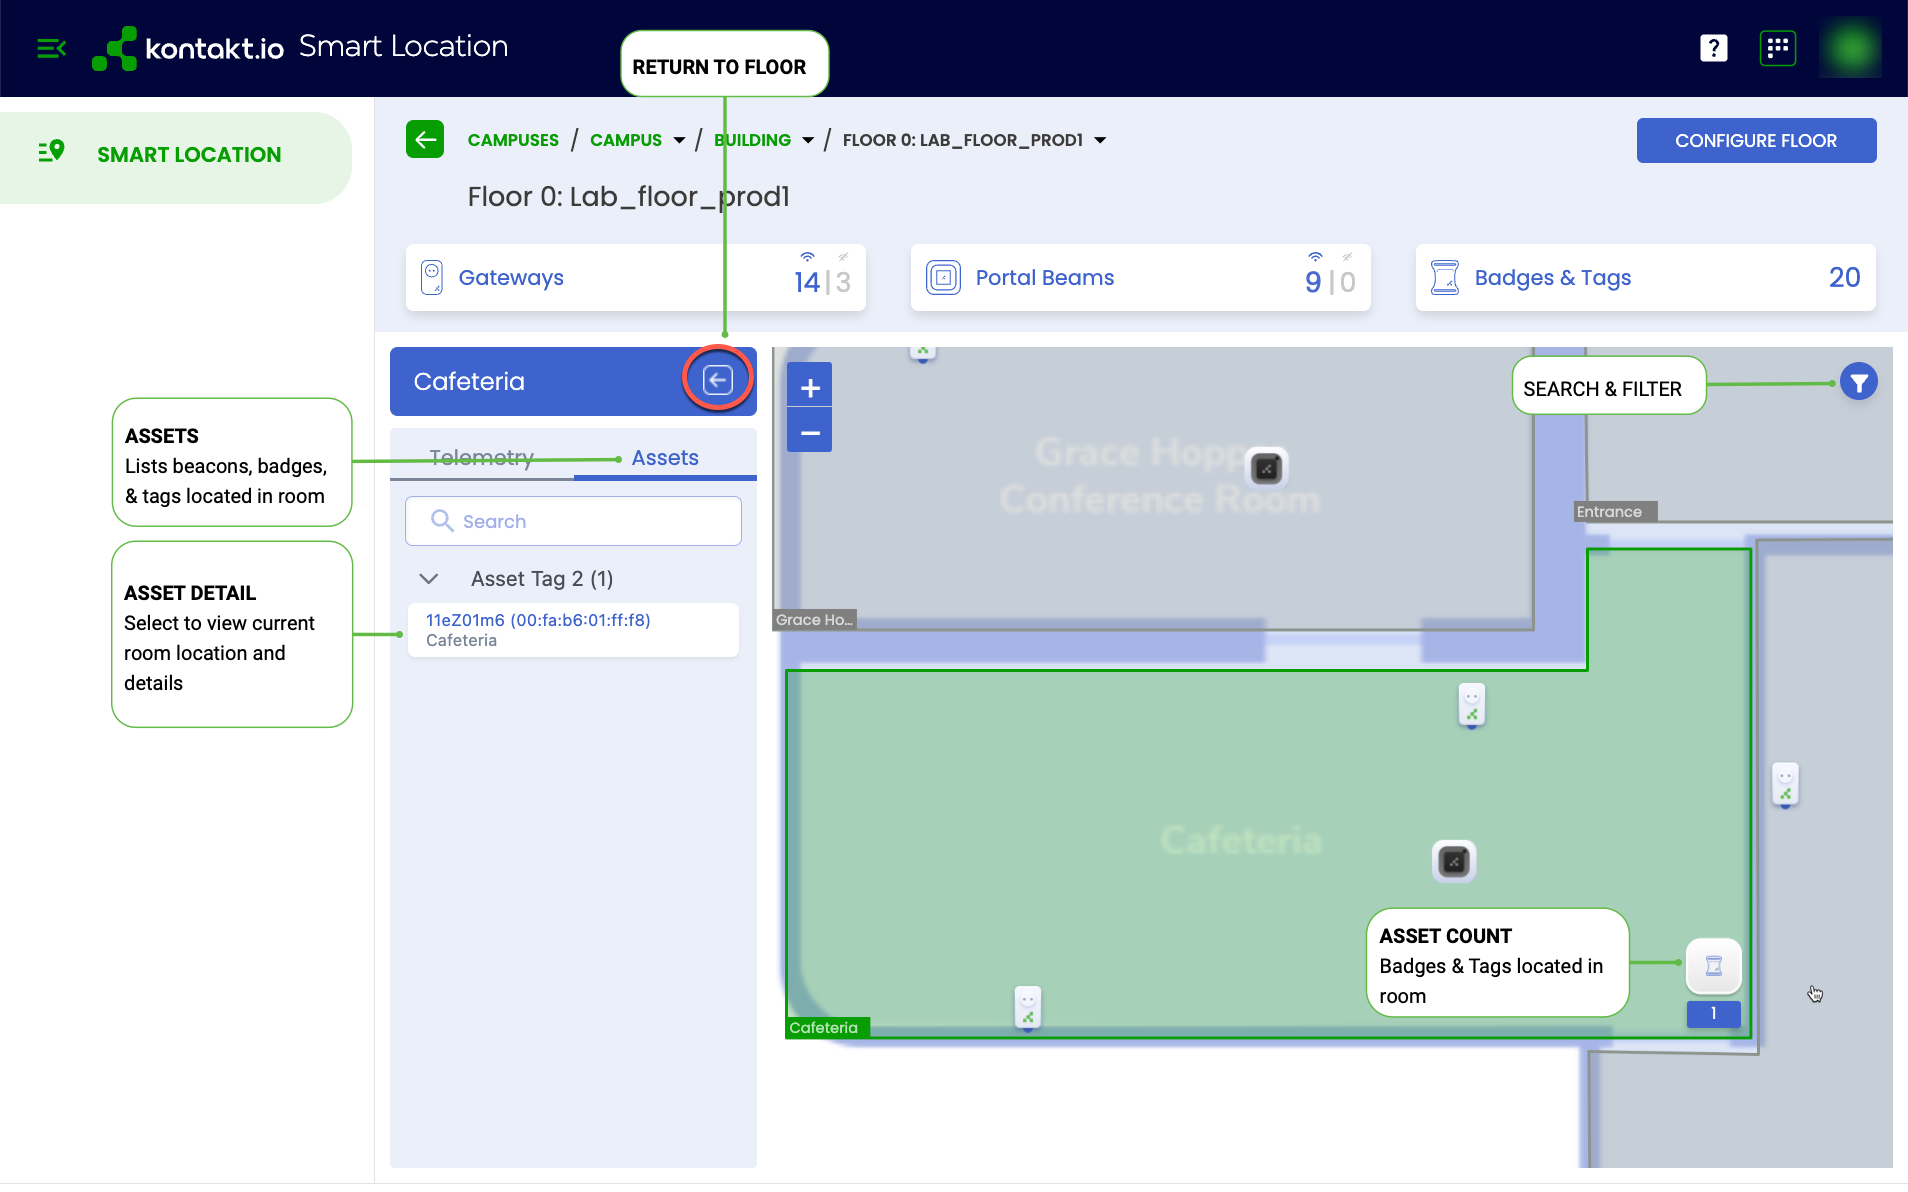Click the Floor 0: Lab_floor_prod1 heading
This screenshot has height=1192, width=1908.
[x=629, y=197]
